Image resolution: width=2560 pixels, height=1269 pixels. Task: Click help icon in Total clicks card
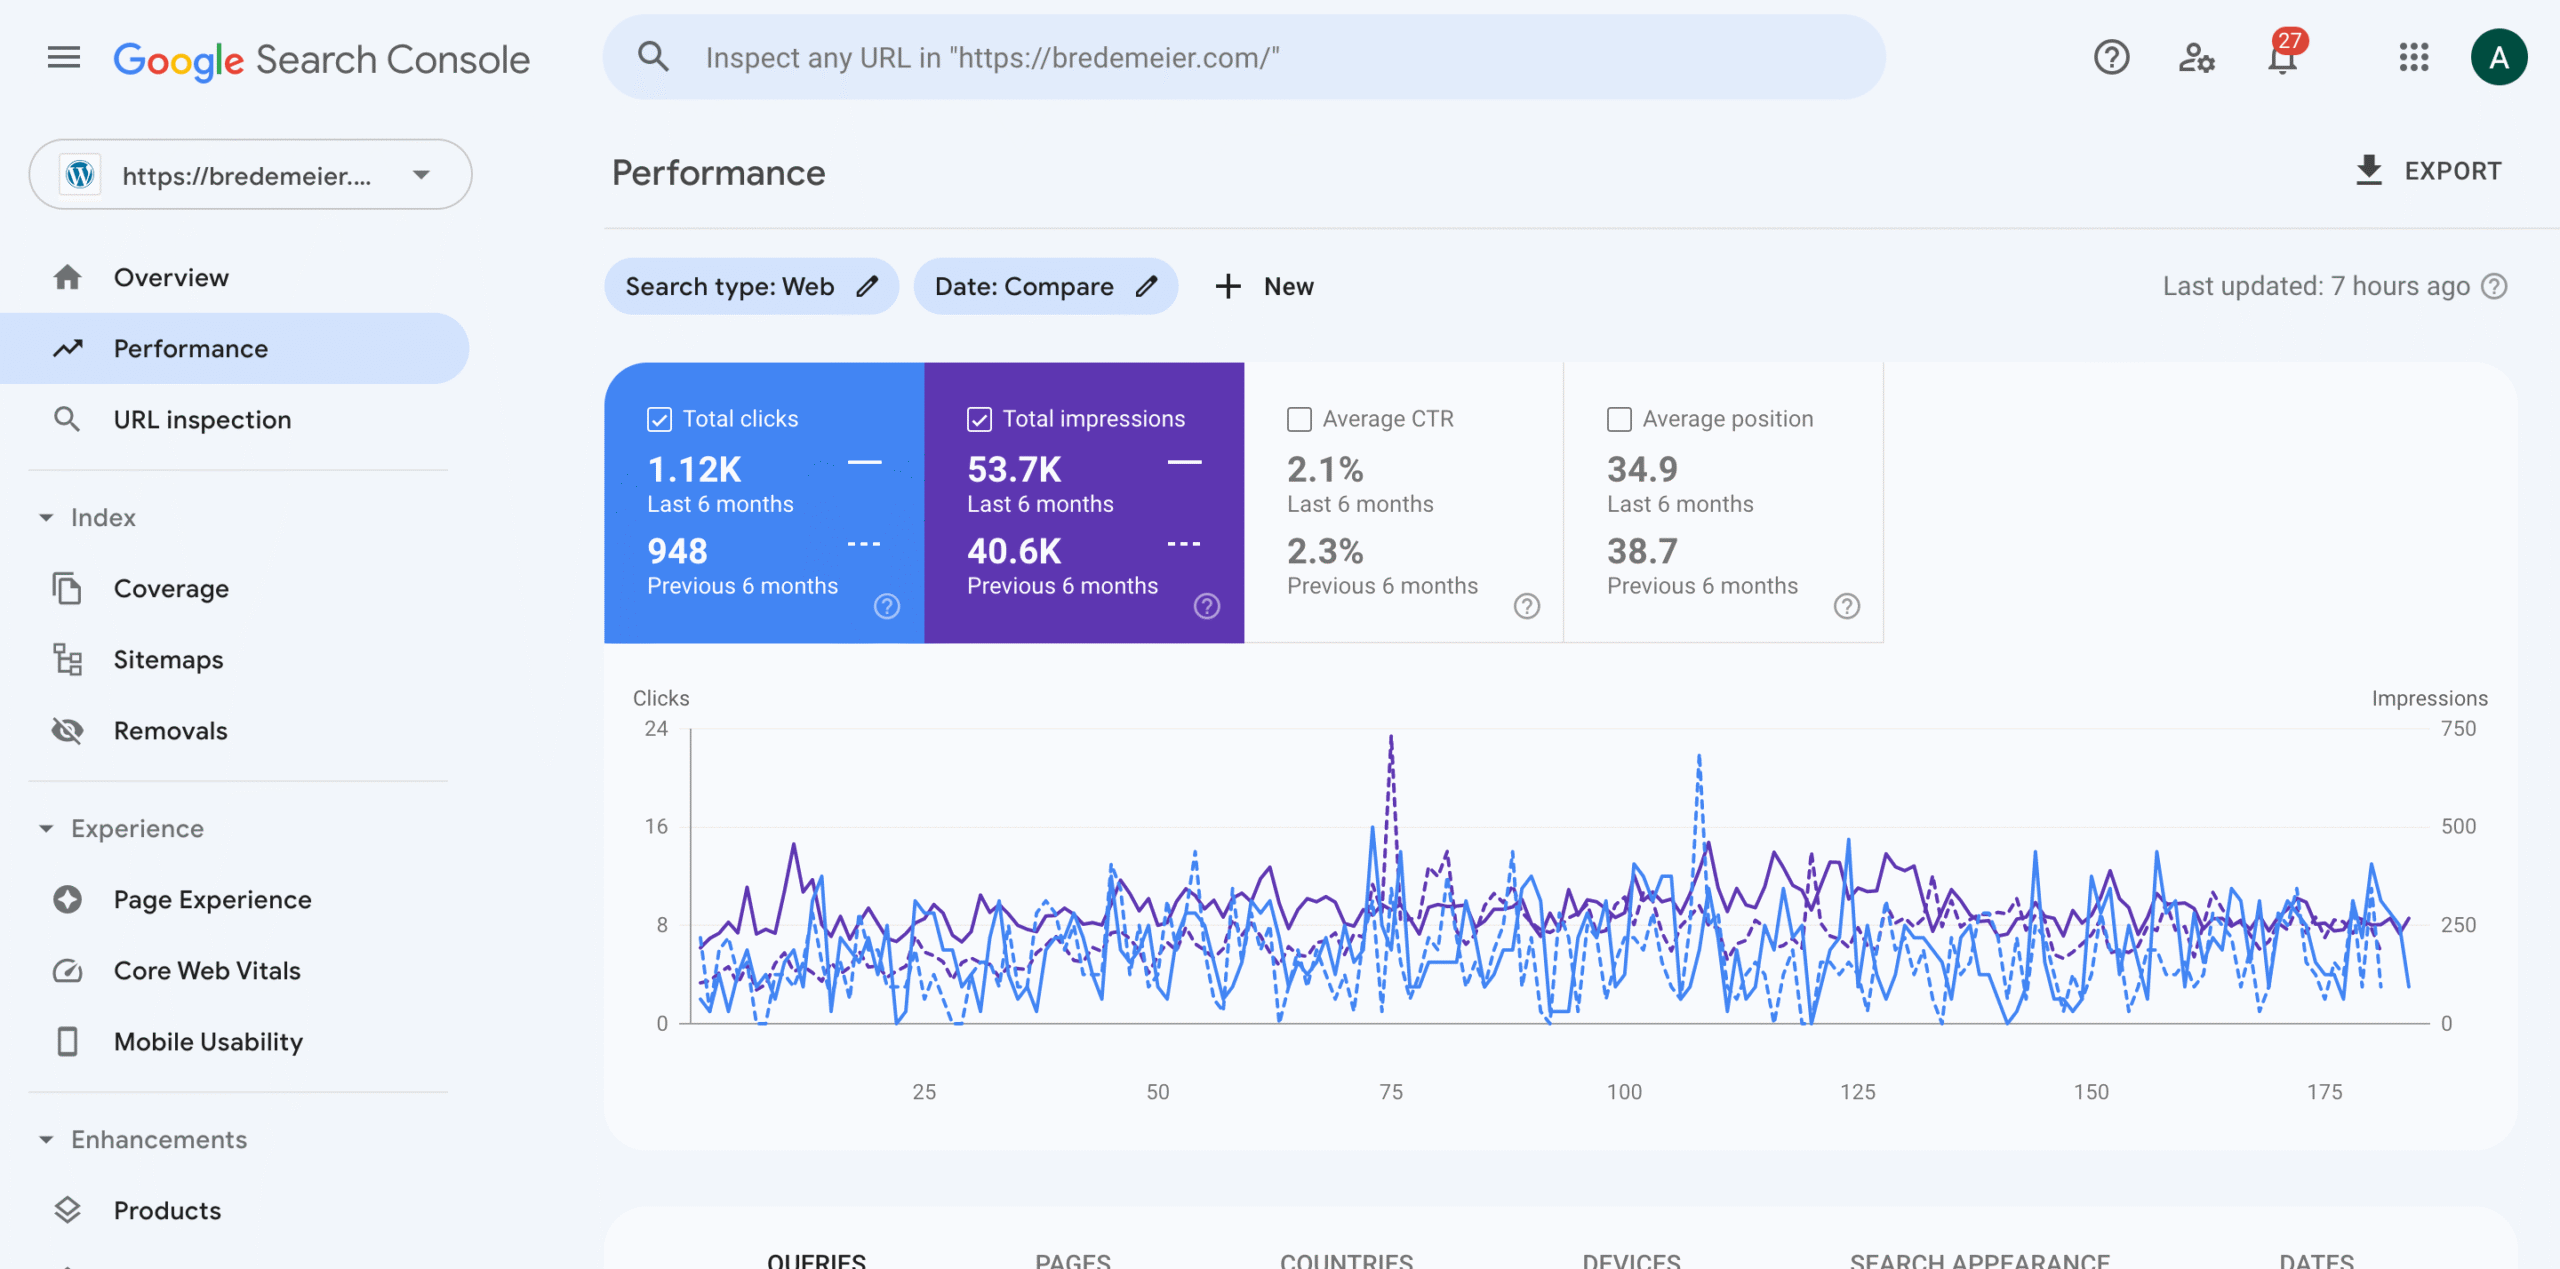887,606
